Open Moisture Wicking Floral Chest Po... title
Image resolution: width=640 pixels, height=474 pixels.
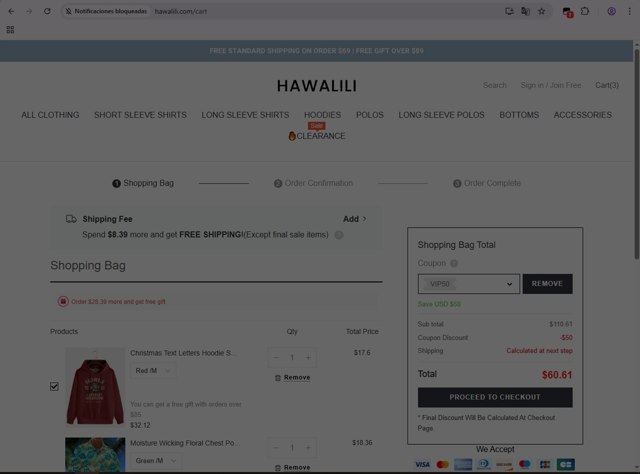pos(185,443)
